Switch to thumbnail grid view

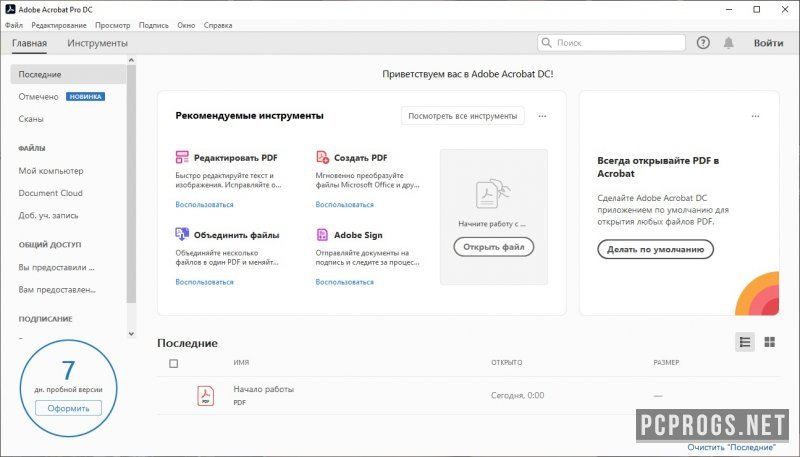[x=769, y=342]
